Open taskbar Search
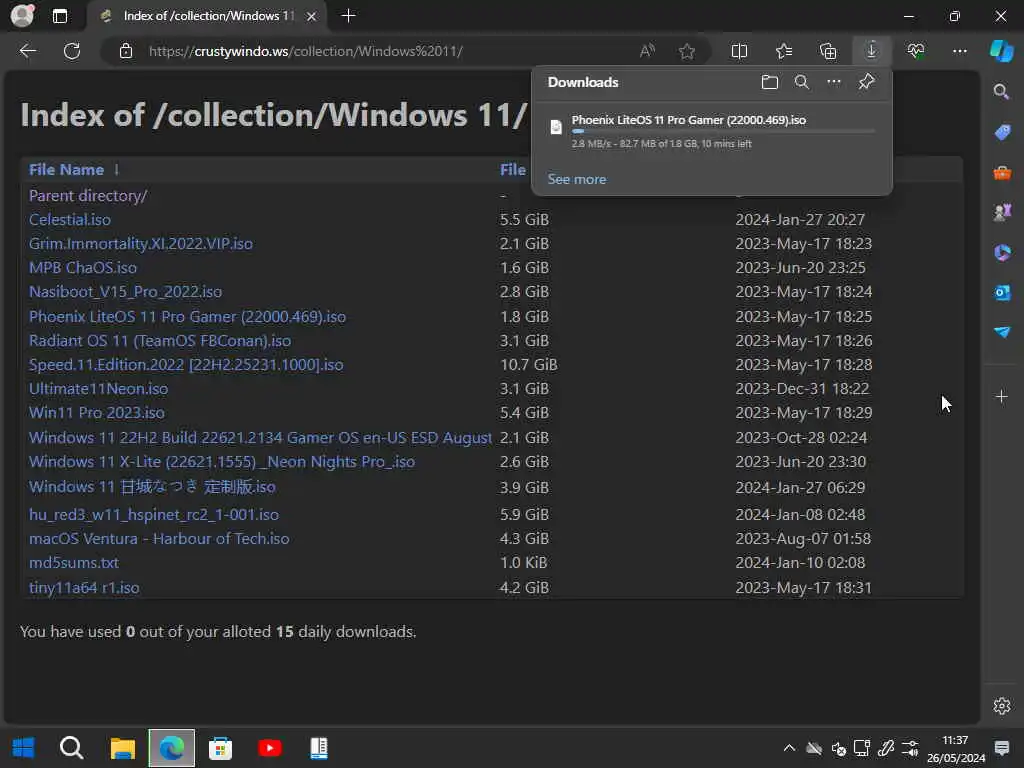Image resolution: width=1024 pixels, height=768 pixels. pos(71,748)
